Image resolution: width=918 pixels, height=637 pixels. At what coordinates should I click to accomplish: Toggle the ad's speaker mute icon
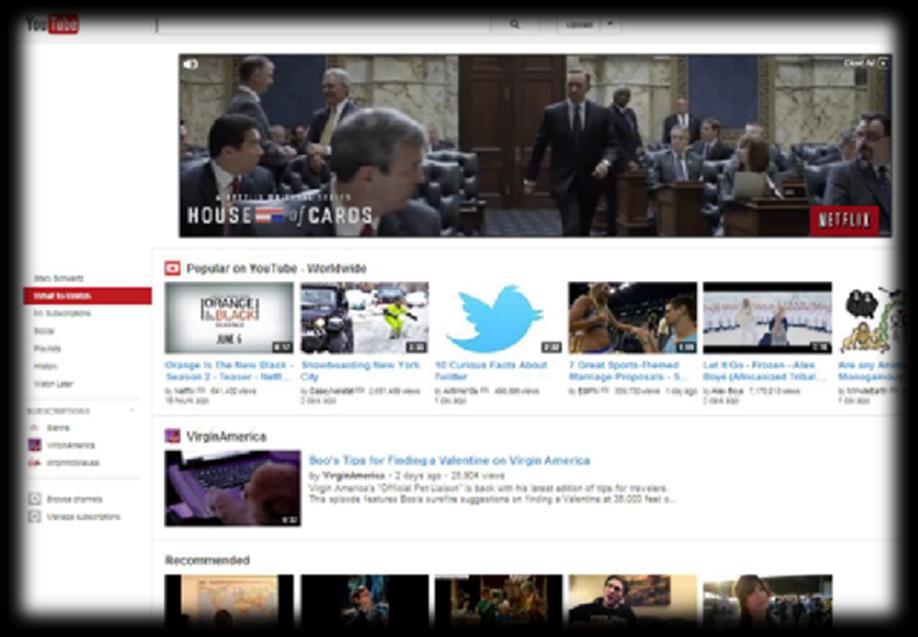[190, 64]
